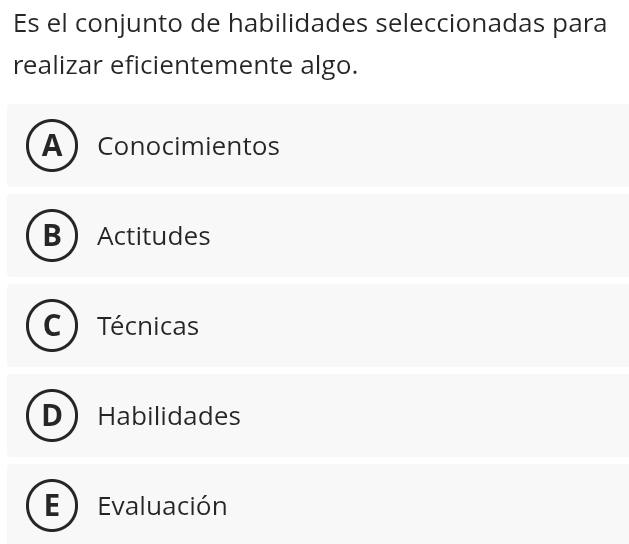This screenshot has width=629, height=544.
Task: Choose the answer Actitudes
Action: click(x=154, y=235)
